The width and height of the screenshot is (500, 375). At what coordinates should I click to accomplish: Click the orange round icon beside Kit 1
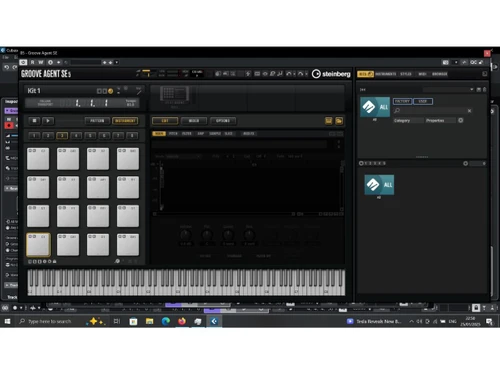[110, 91]
